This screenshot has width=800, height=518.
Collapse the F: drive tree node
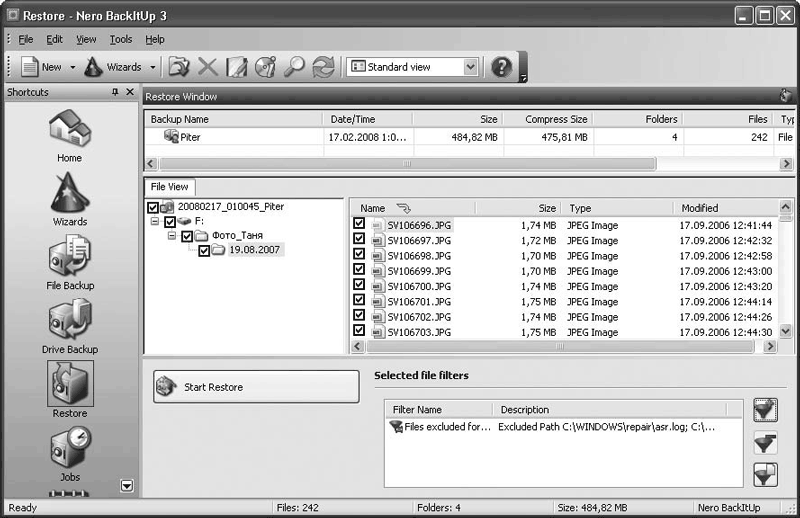coord(155,222)
